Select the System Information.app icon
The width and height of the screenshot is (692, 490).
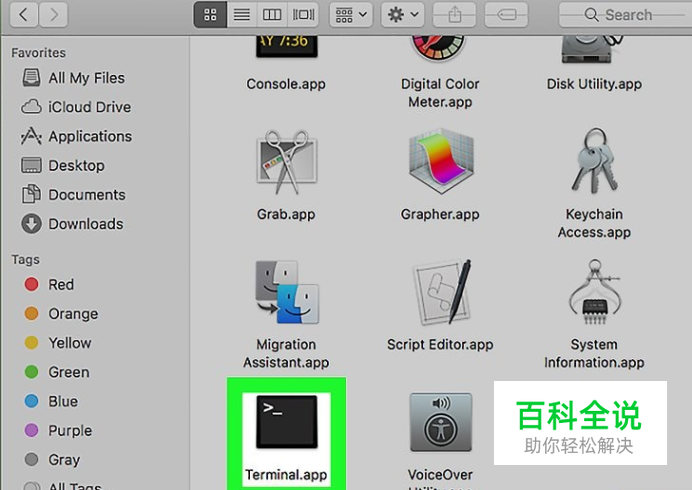click(594, 292)
